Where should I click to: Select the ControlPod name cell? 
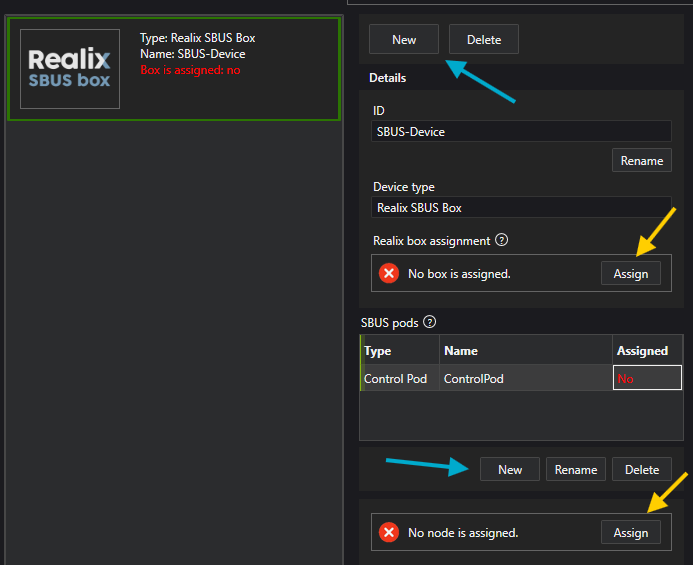[525, 378]
